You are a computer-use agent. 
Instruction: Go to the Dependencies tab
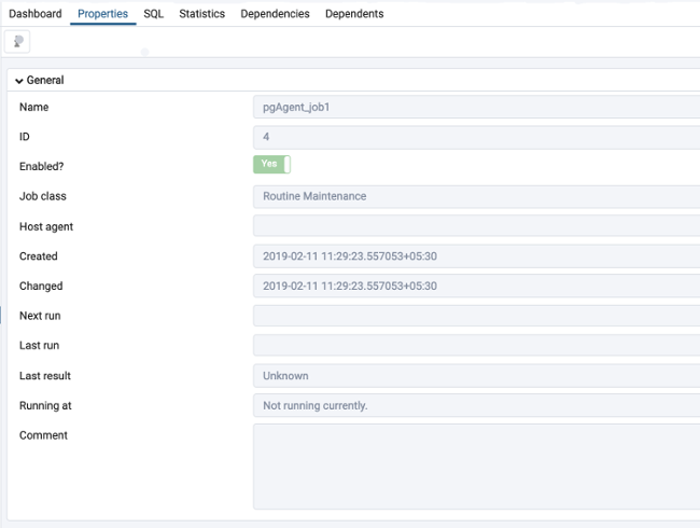pyautogui.click(x=275, y=14)
